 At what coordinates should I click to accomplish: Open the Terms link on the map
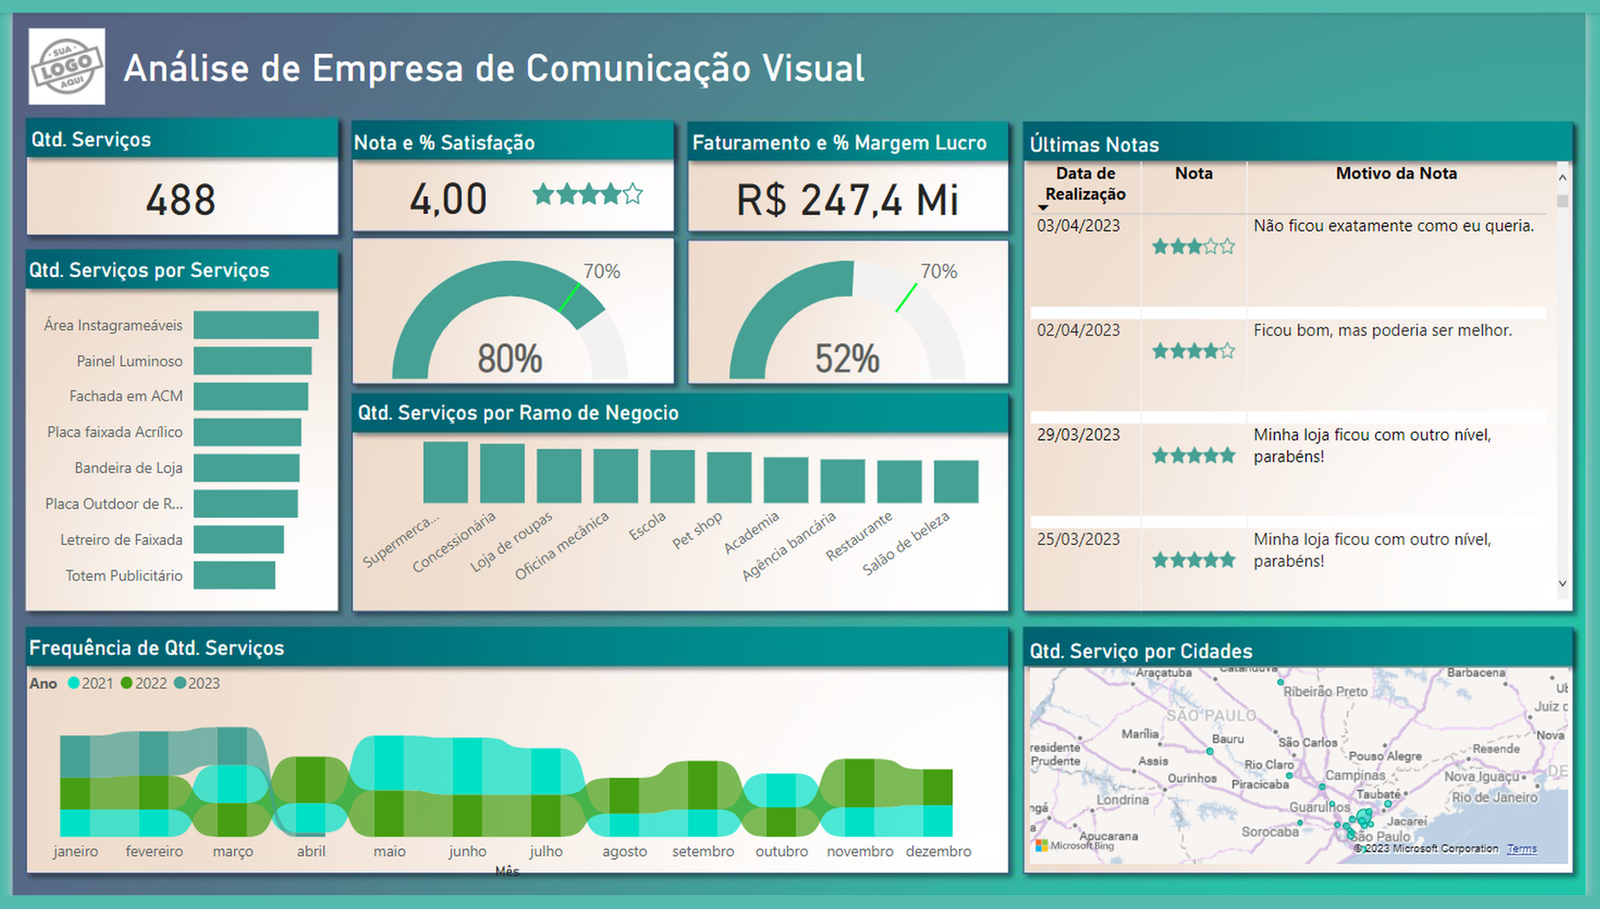(x=1521, y=847)
